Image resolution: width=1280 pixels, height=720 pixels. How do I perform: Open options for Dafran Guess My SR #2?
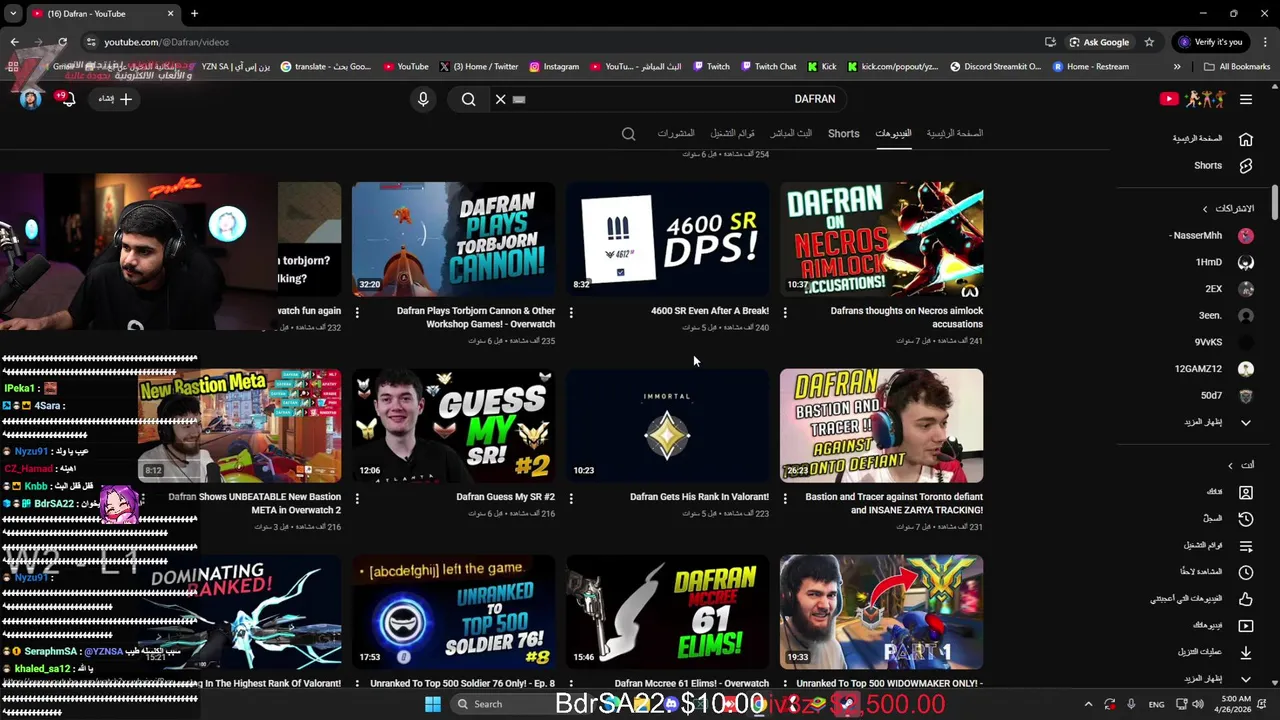click(x=357, y=498)
